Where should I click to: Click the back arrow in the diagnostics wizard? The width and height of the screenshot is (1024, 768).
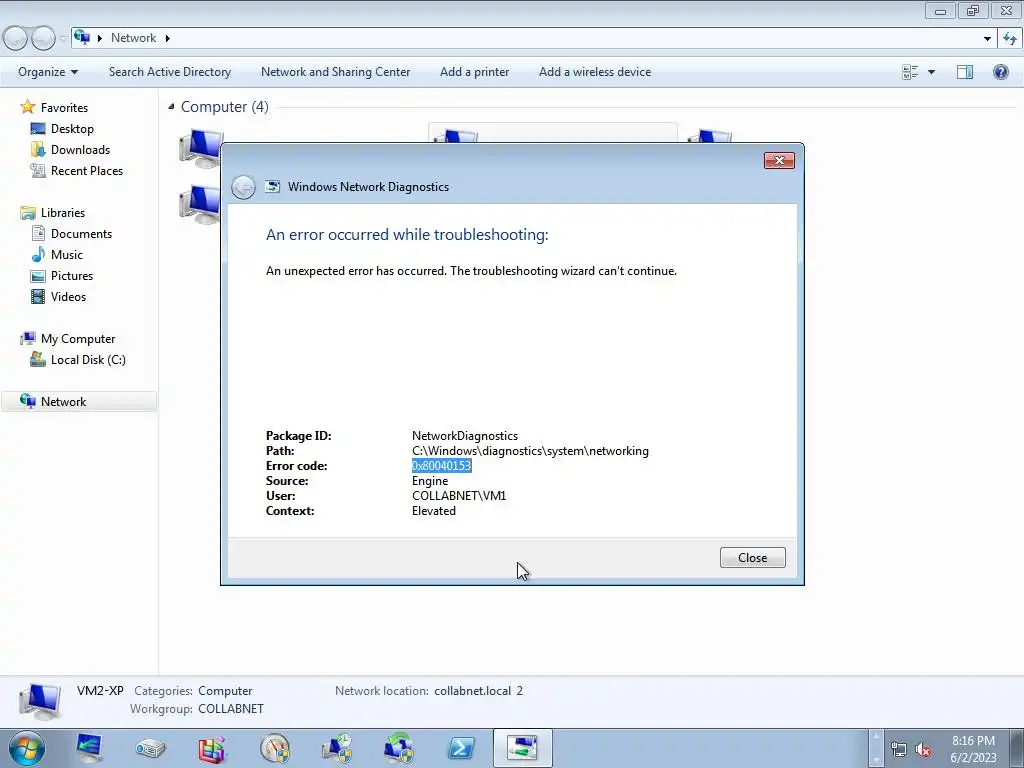243,187
